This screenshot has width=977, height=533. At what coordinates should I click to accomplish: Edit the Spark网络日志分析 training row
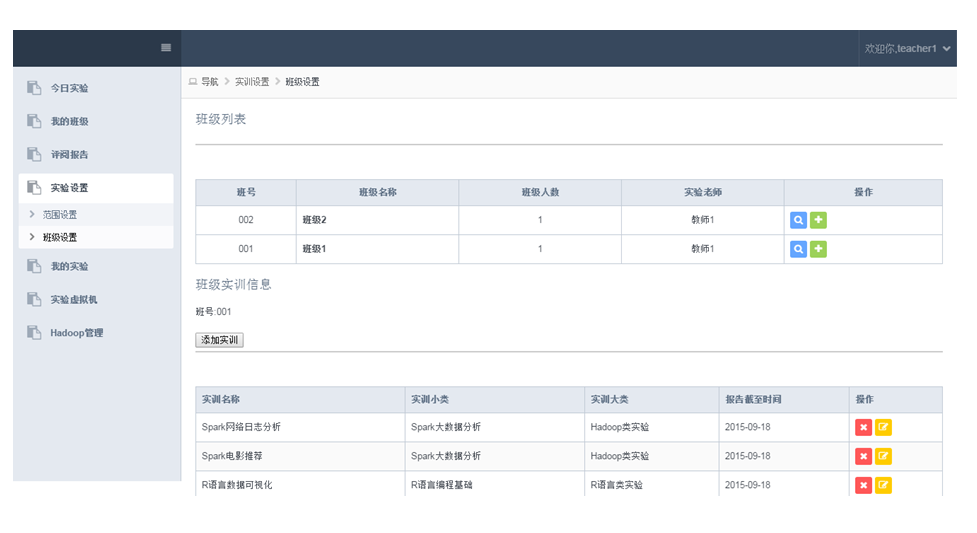(883, 428)
